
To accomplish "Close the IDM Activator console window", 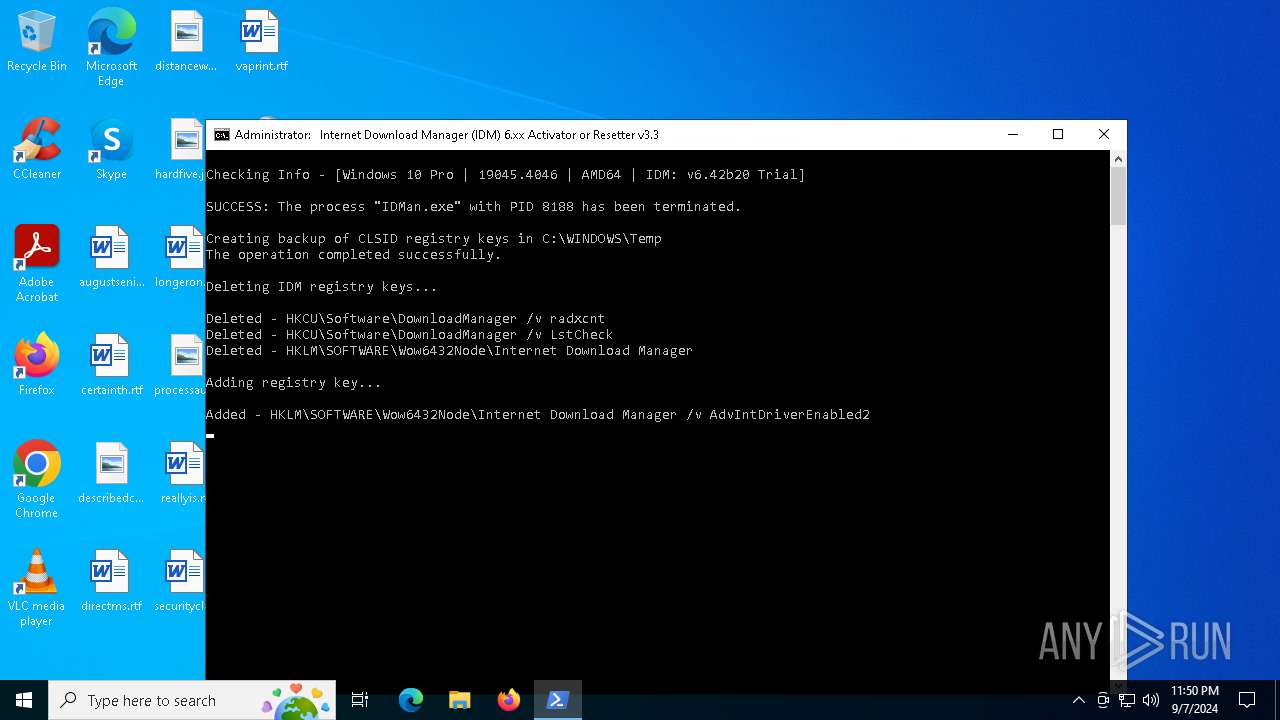I will click(x=1104, y=135).
